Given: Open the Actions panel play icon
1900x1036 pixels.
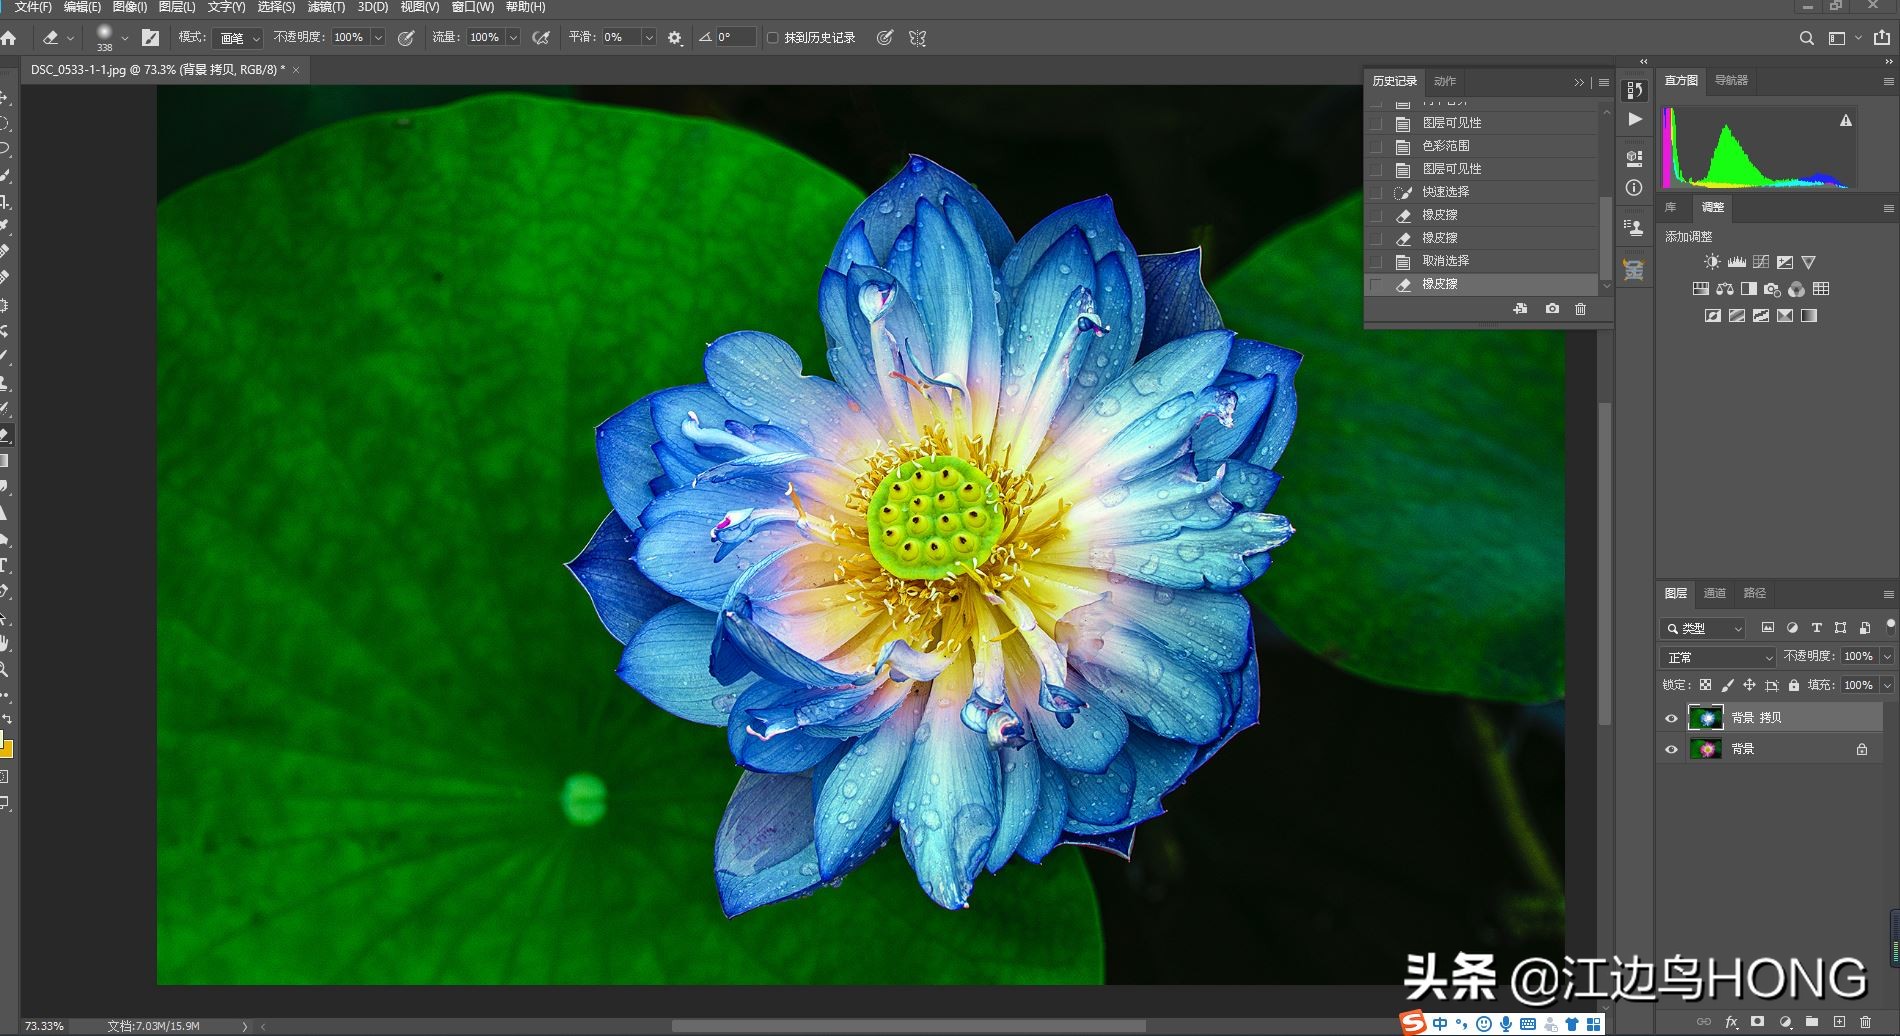Looking at the screenshot, I should point(1634,119).
